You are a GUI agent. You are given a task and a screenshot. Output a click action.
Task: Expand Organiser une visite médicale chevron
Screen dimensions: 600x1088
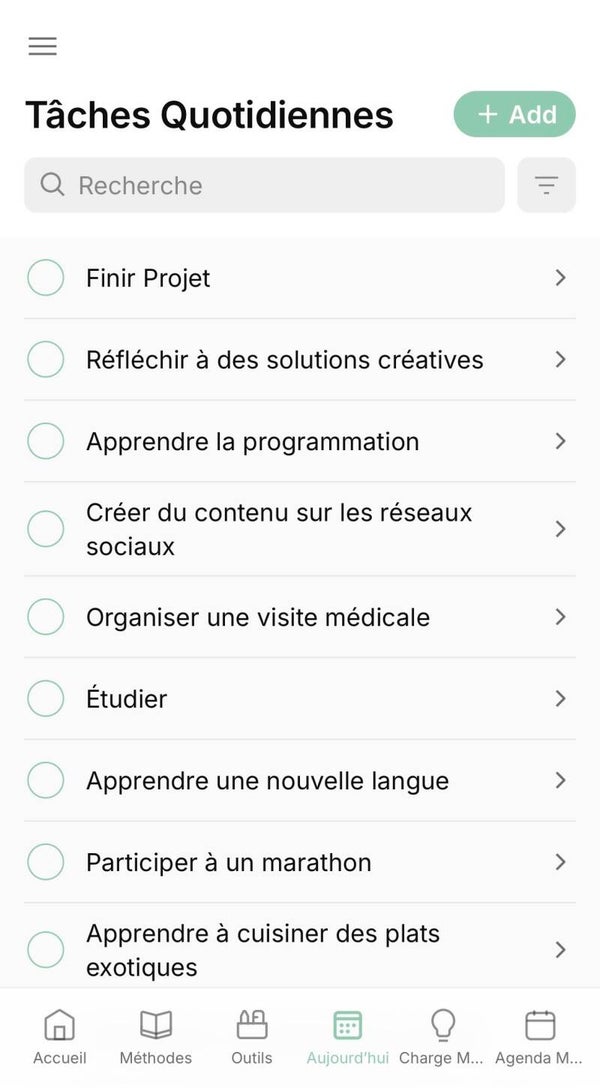(x=560, y=617)
